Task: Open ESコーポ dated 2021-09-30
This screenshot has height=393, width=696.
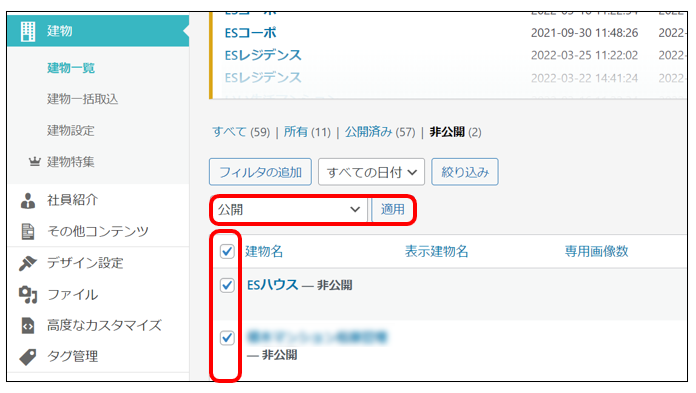Action: point(250,33)
